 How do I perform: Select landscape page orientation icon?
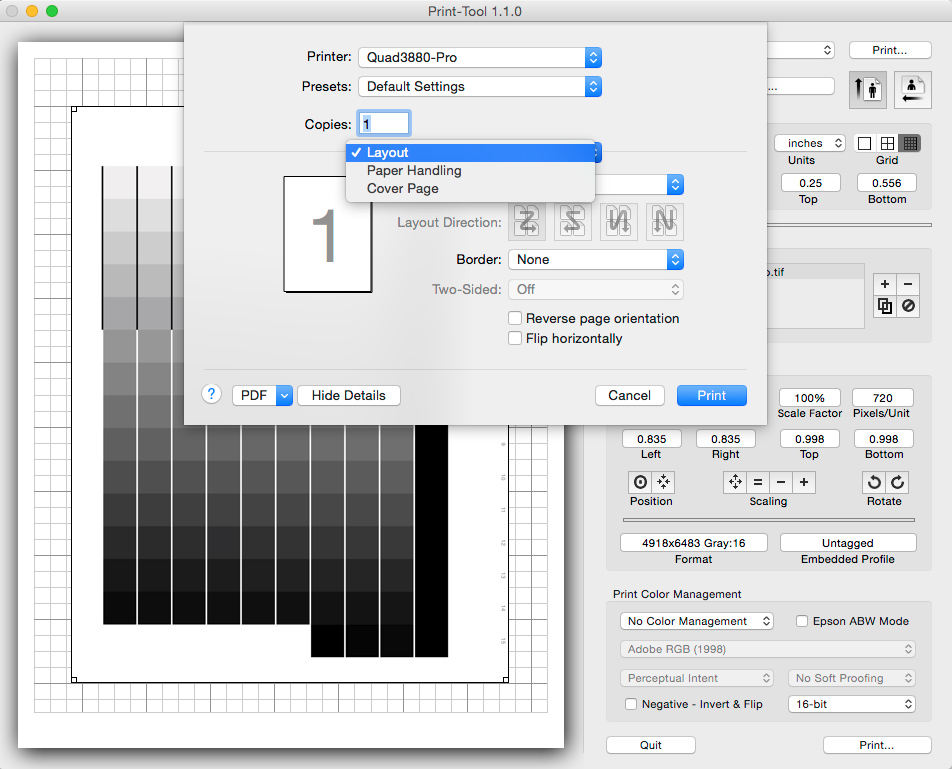(912, 89)
